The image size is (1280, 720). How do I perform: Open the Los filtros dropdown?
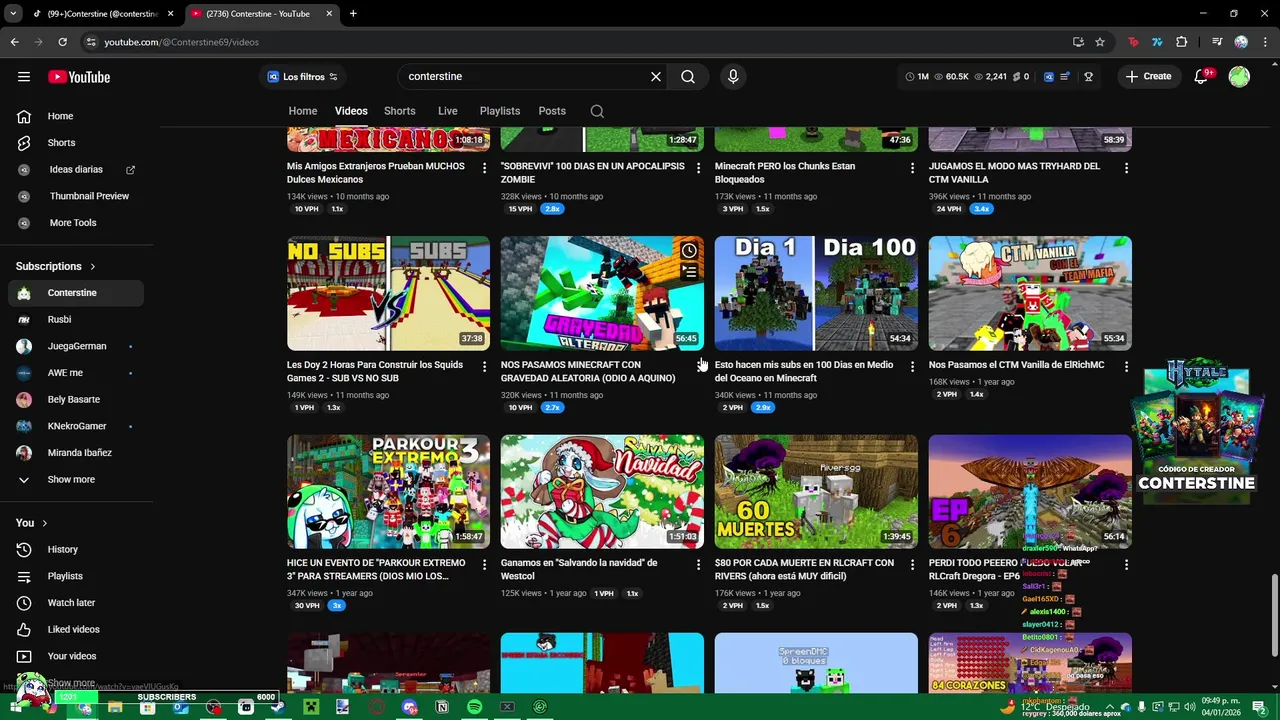point(302,77)
